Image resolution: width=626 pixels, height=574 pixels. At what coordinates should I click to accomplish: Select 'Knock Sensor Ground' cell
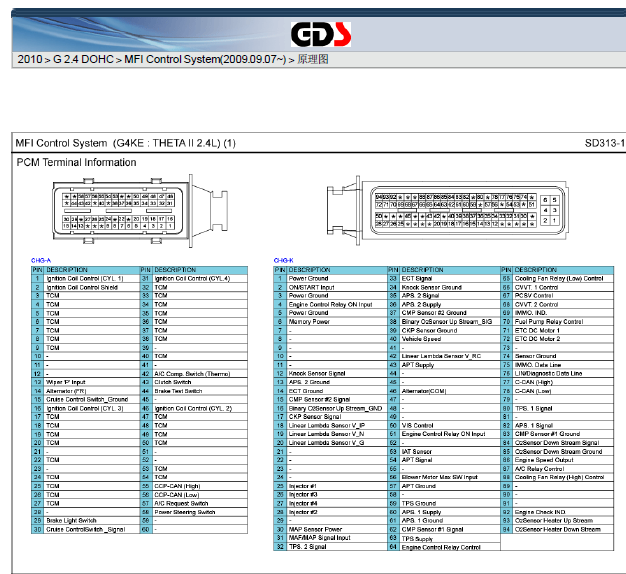pos(450,287)
